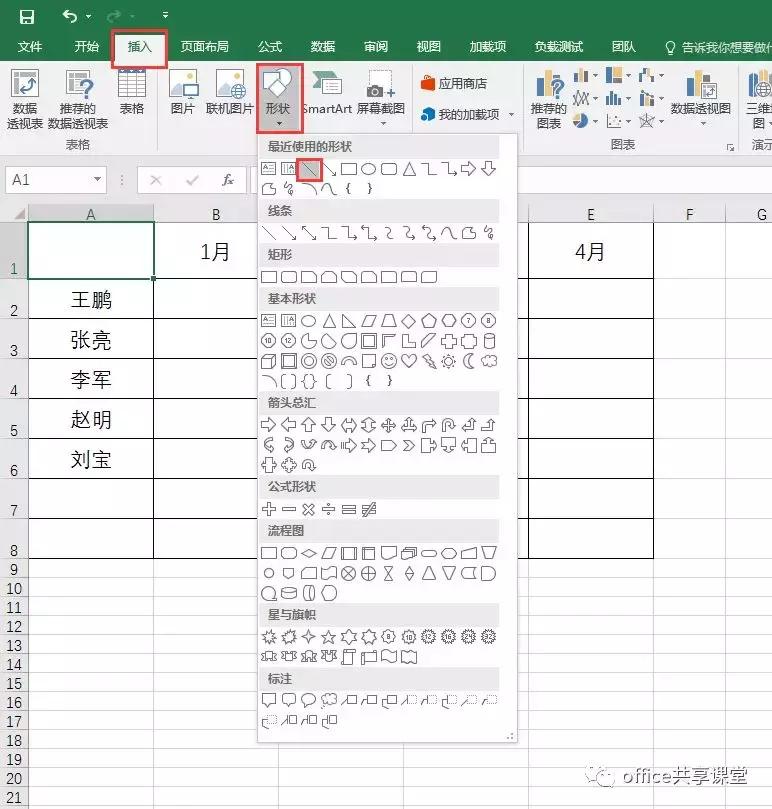Click the Insert Function fx button
Viewport: 772px width, 809px height.
[228, 180]
